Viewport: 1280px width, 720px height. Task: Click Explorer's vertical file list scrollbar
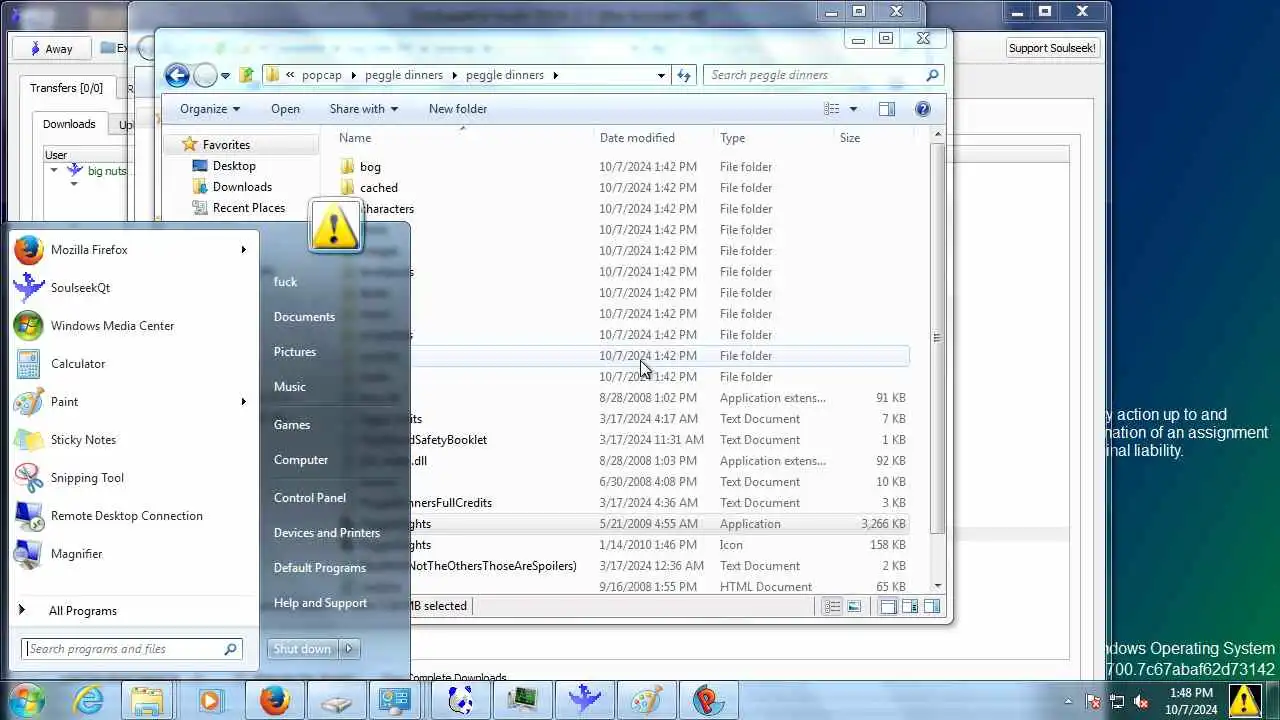[x=937, y=338]
